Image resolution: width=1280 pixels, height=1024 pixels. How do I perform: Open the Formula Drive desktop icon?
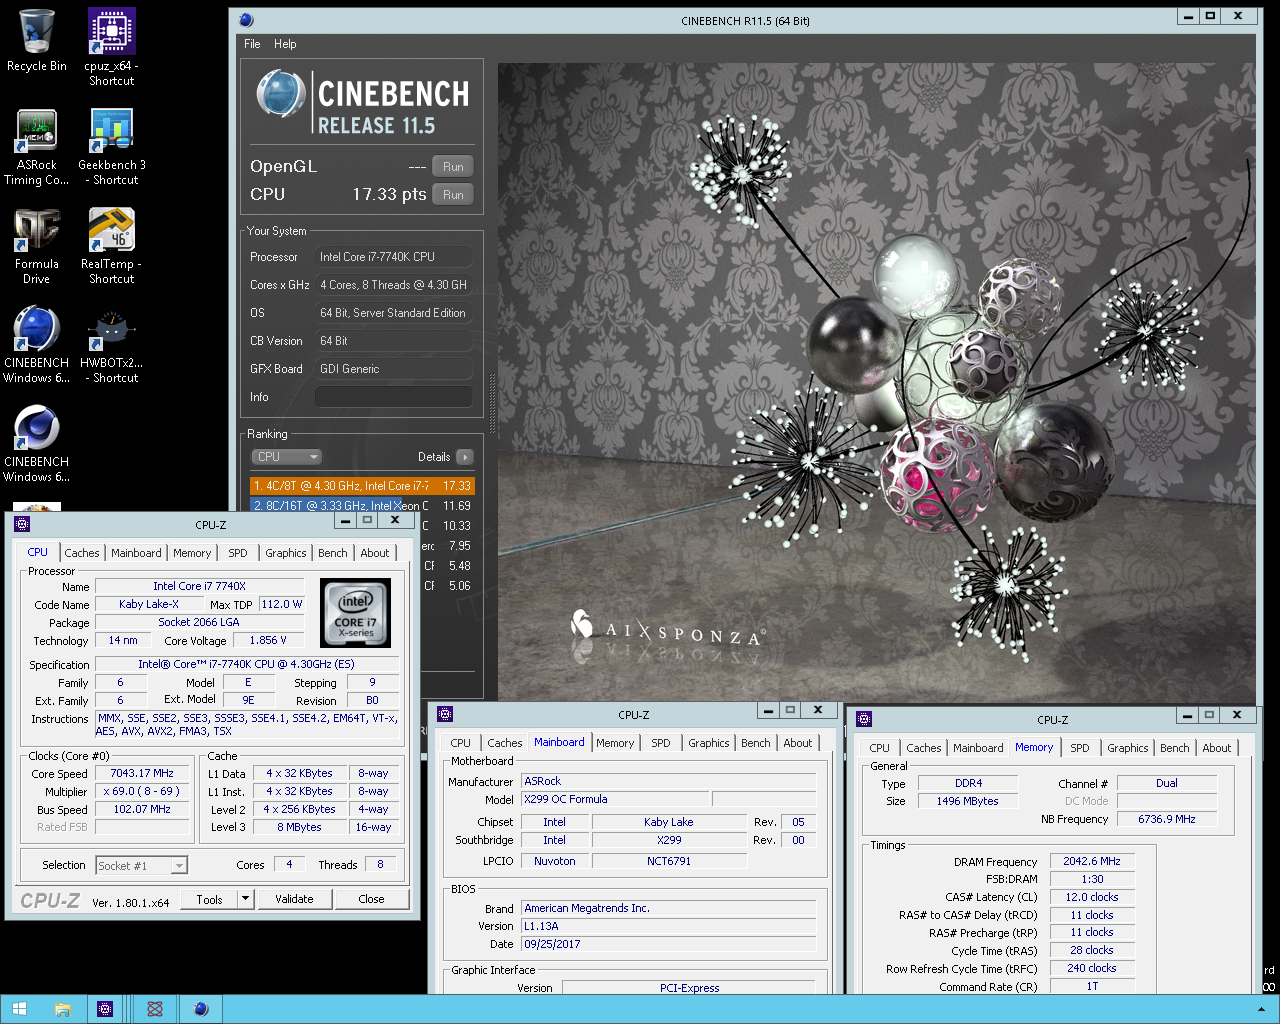click(x=37, y=246)
